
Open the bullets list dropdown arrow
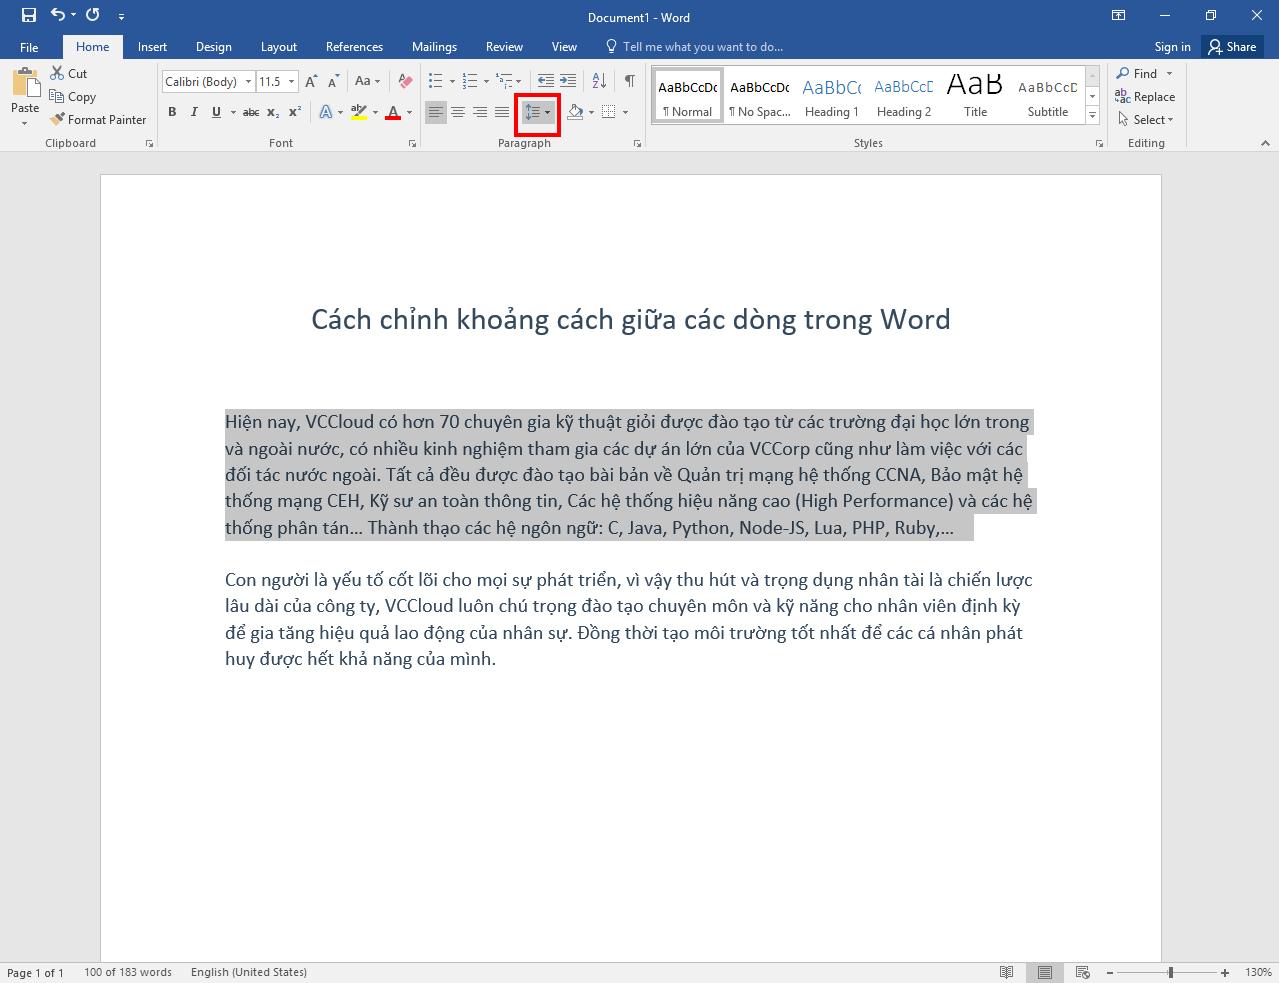(x=452, y=82)
